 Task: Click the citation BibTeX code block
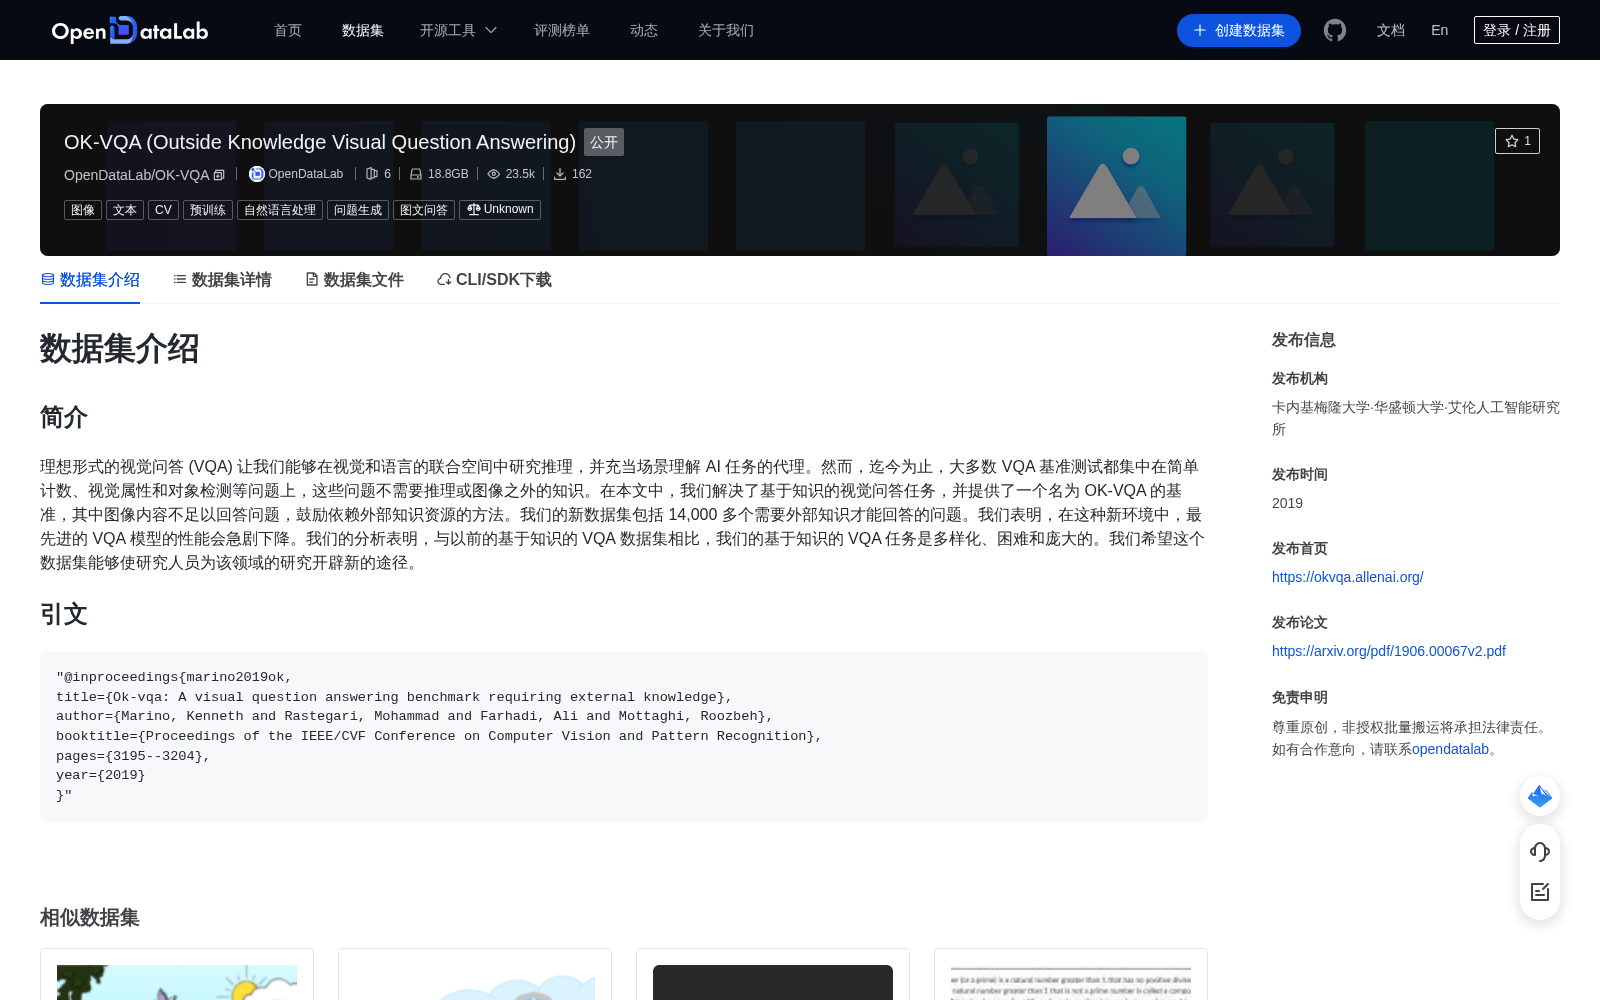tap(624, 737)
